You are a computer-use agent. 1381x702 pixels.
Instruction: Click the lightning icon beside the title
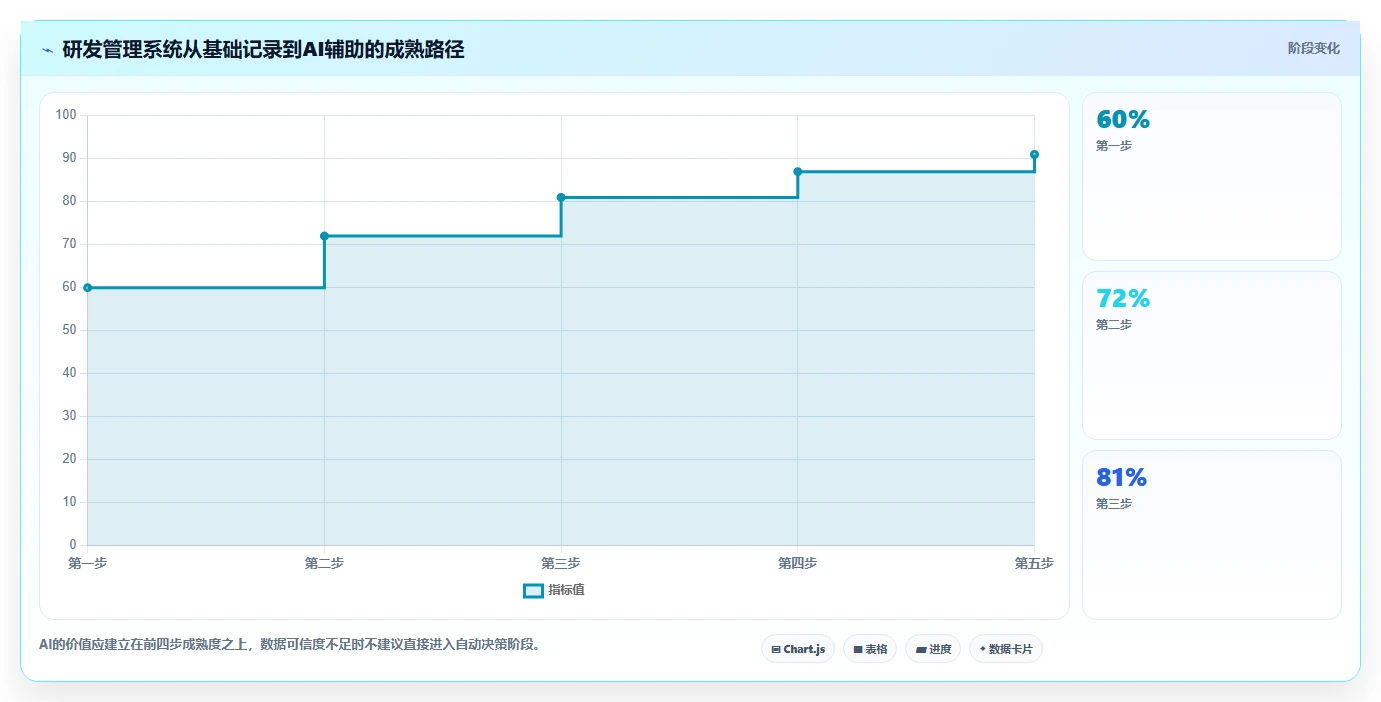point(47,50)
